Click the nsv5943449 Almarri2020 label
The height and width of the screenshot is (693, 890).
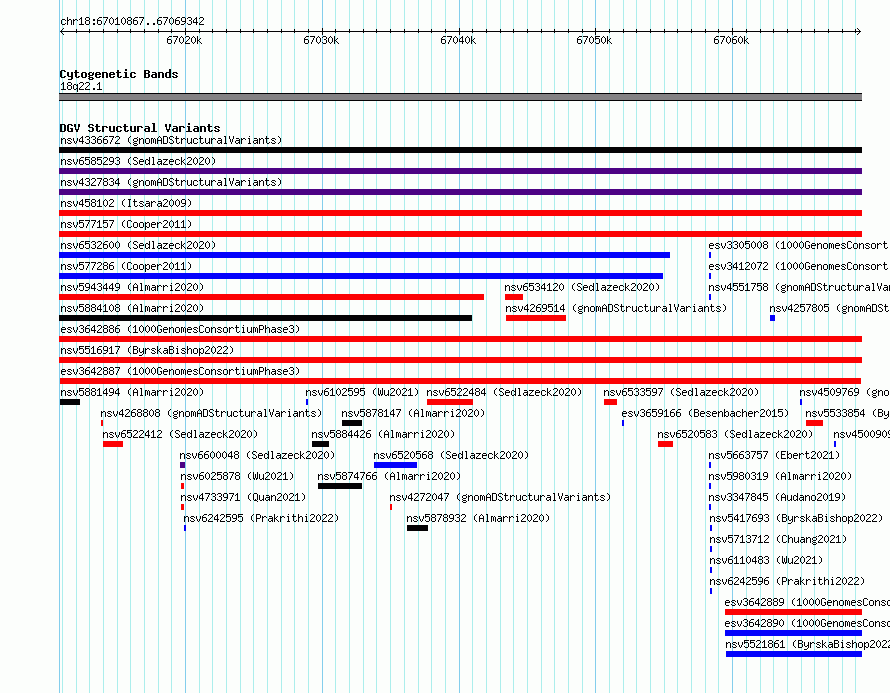coord(132,287)
